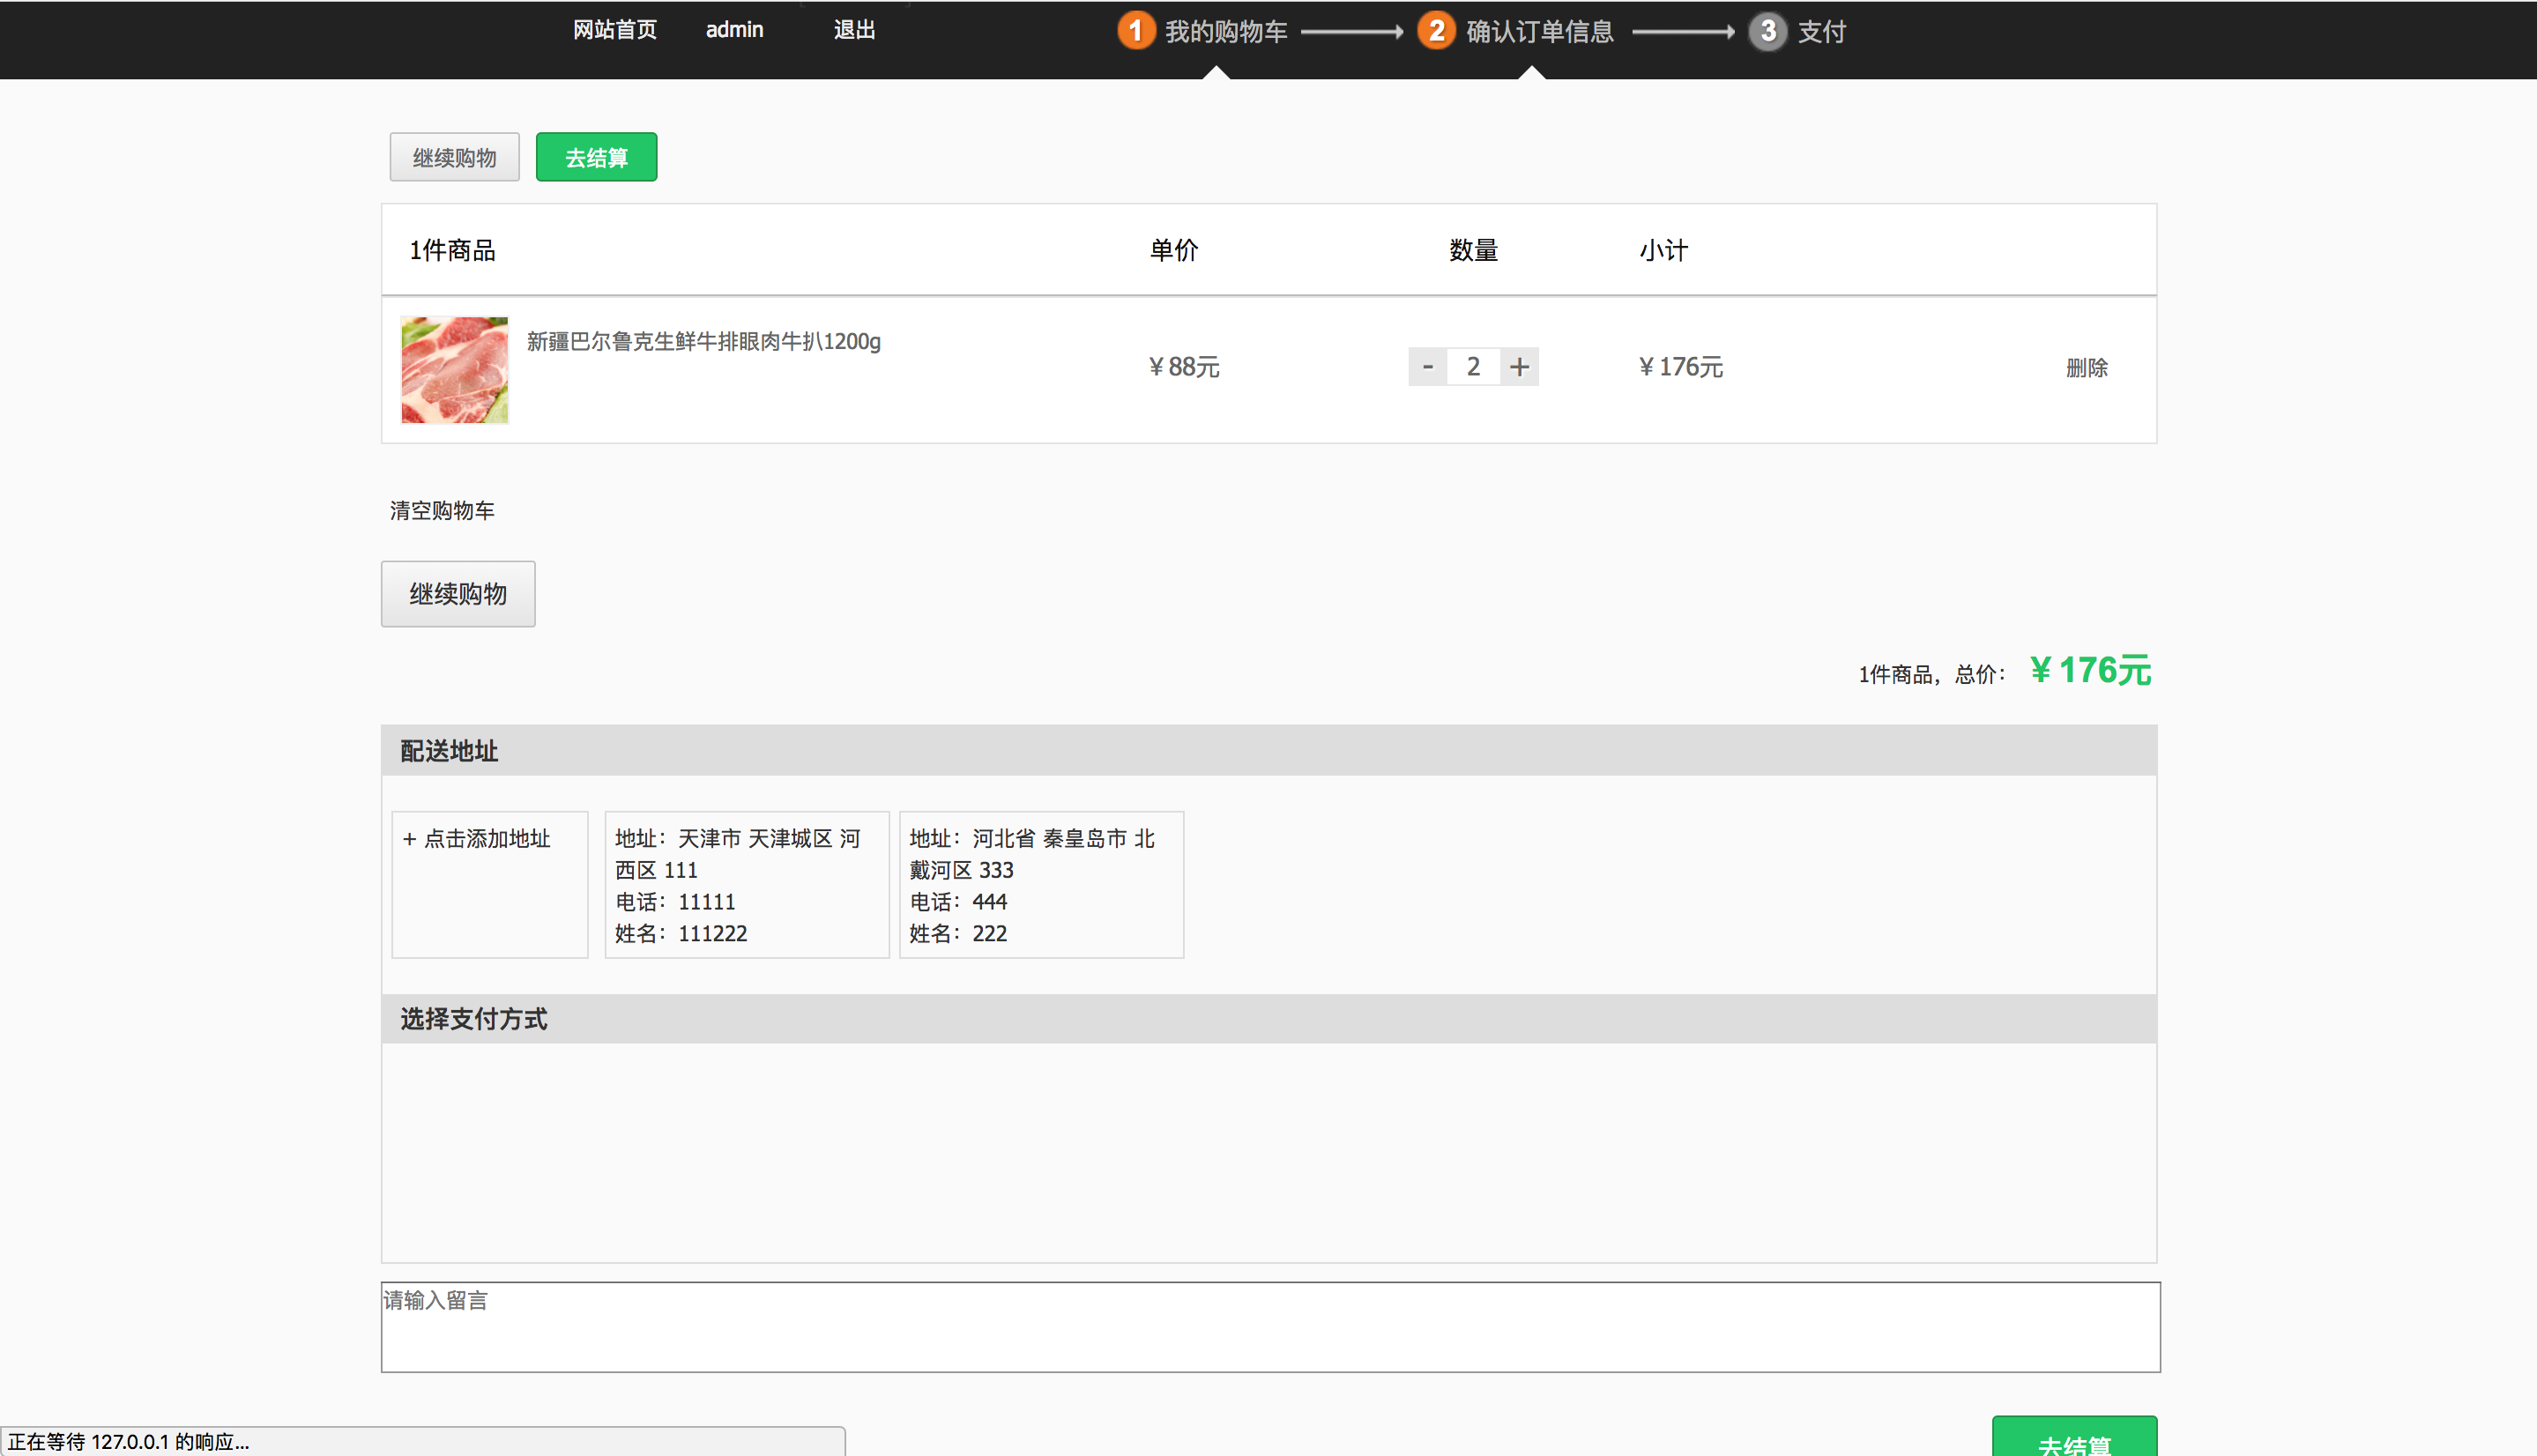Click + 点击添加地址 card

click(x=489, y=883)
